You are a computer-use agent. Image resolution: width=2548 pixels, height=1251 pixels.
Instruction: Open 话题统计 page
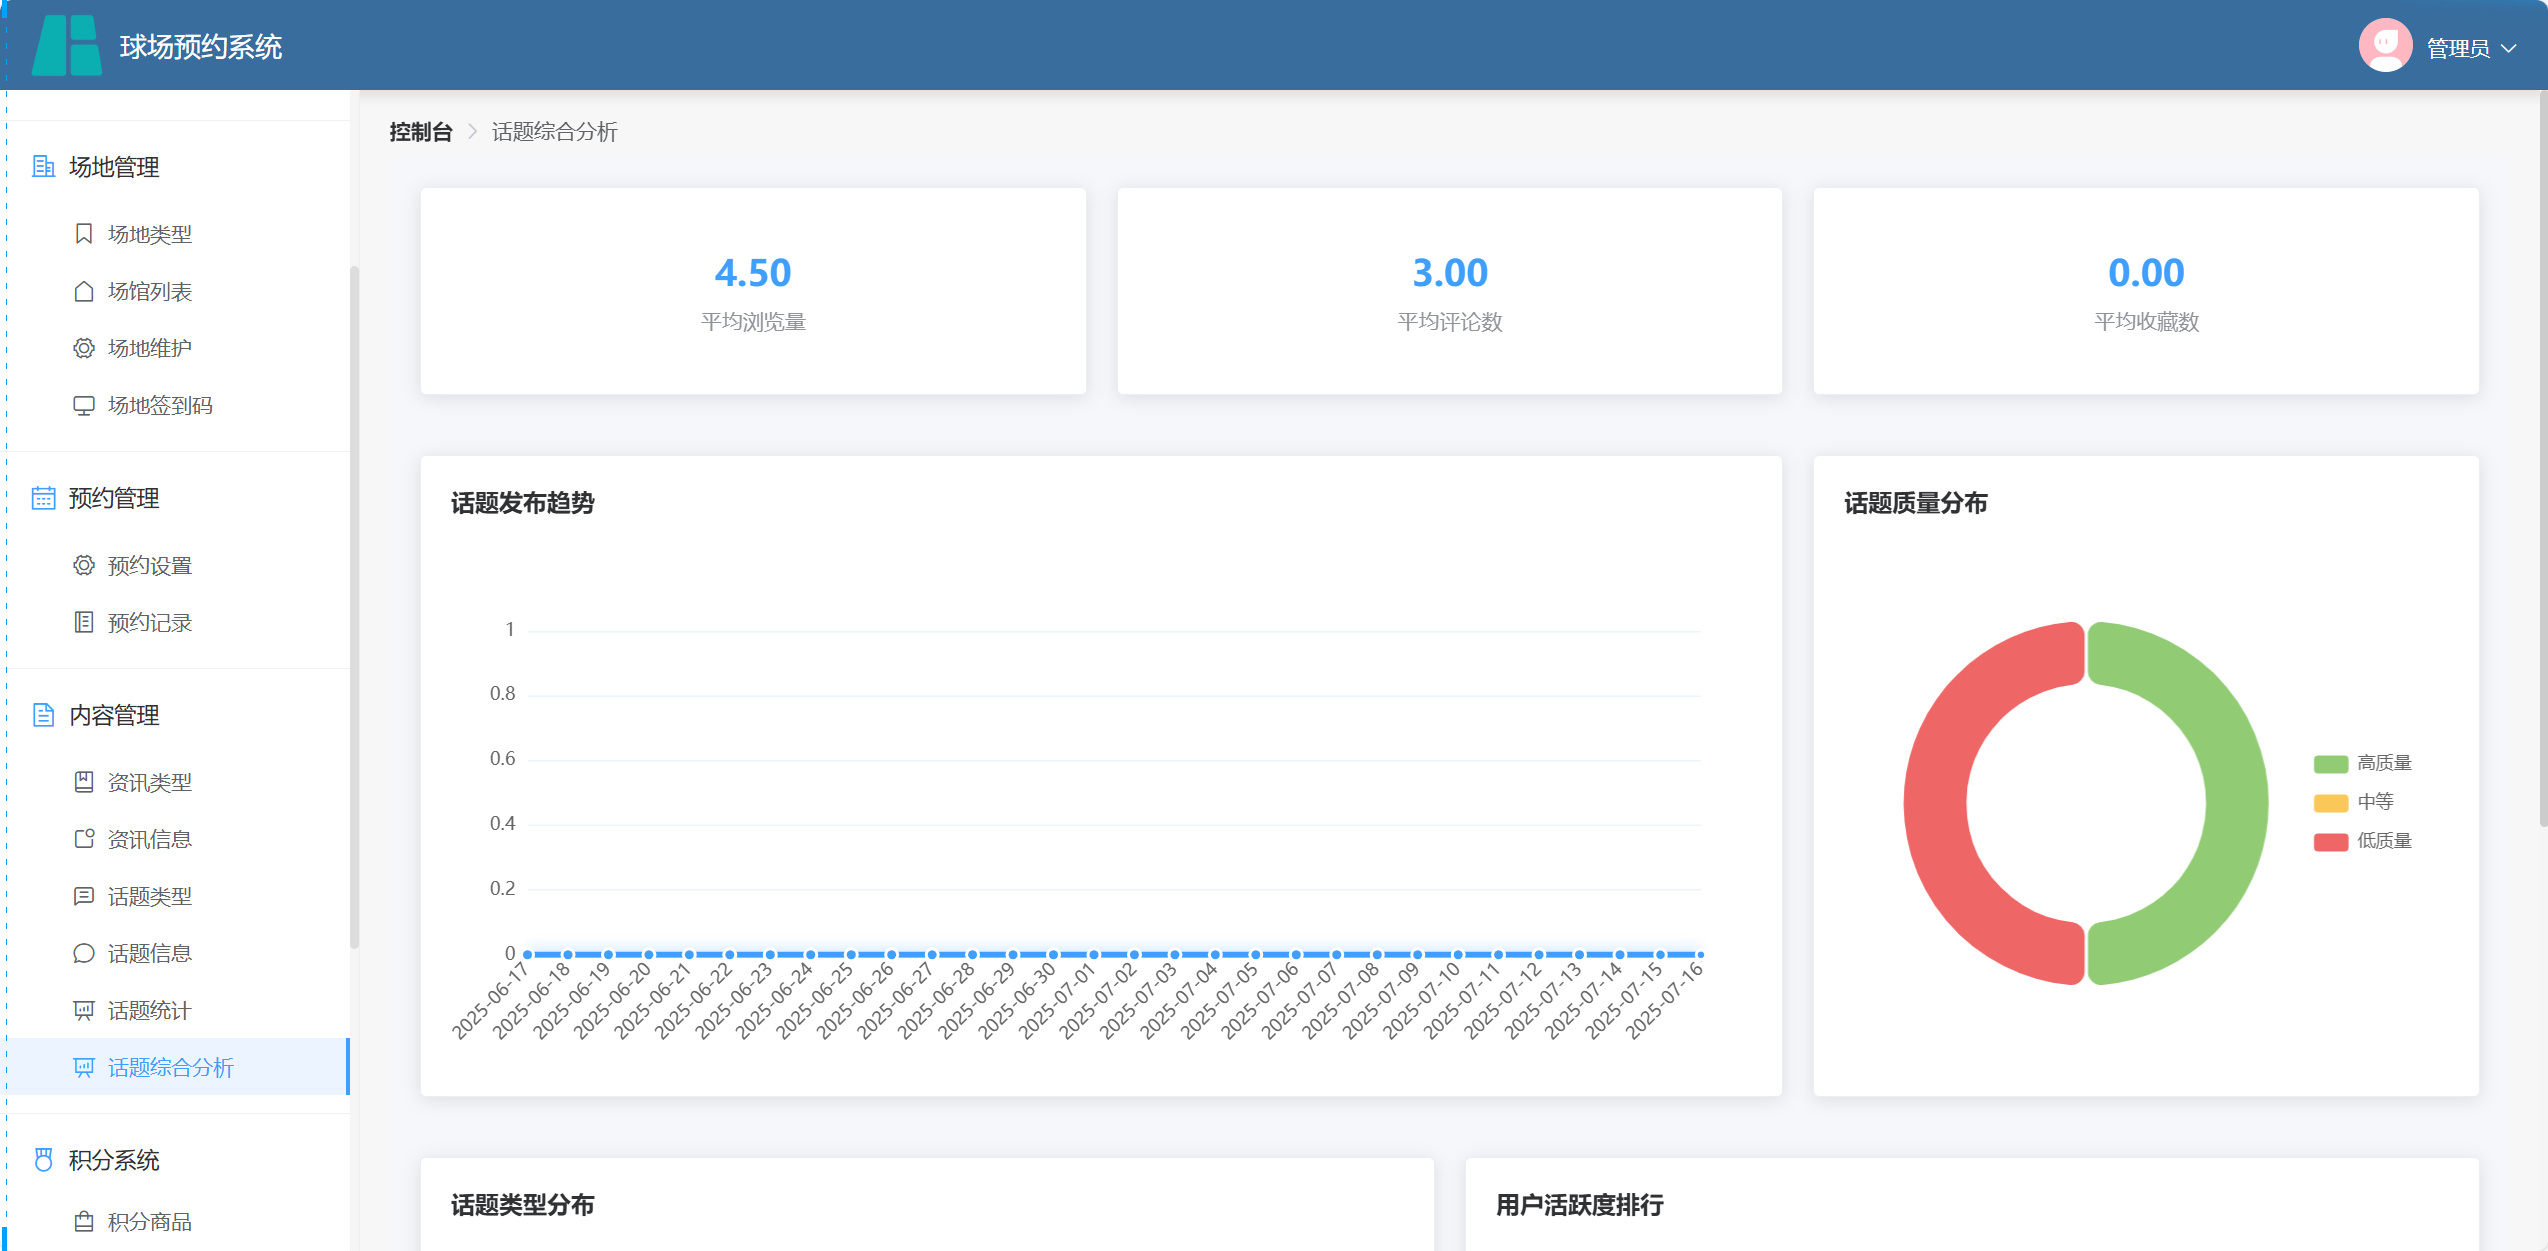pos(178,1010)
